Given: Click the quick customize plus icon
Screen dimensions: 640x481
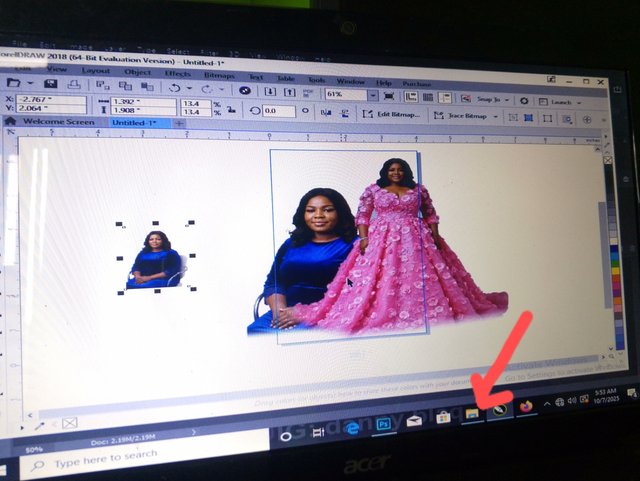Looking at the screenshot, I should [587, 120].
